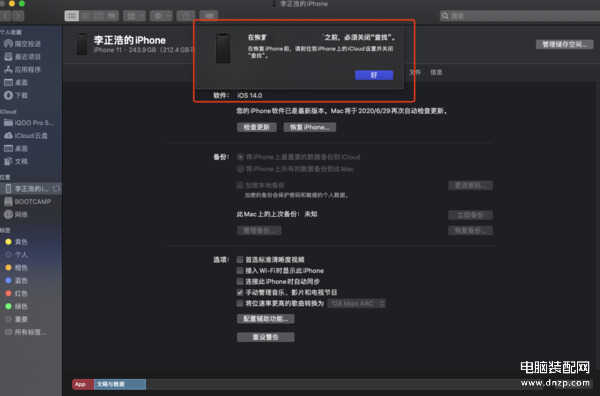Go back using the toolbar back arrow

click(6, 16)
